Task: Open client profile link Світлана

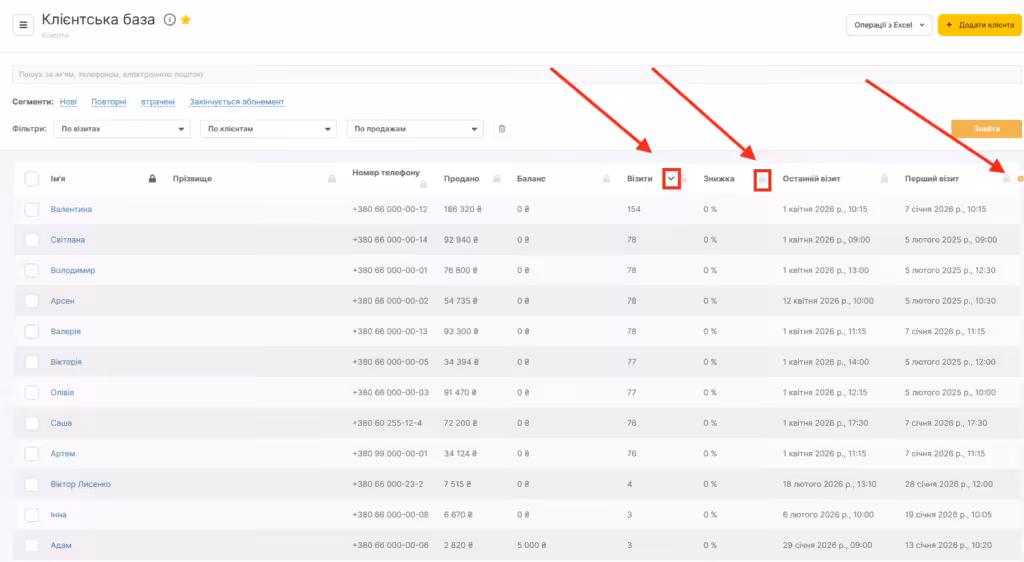Action: click(68, 240)
